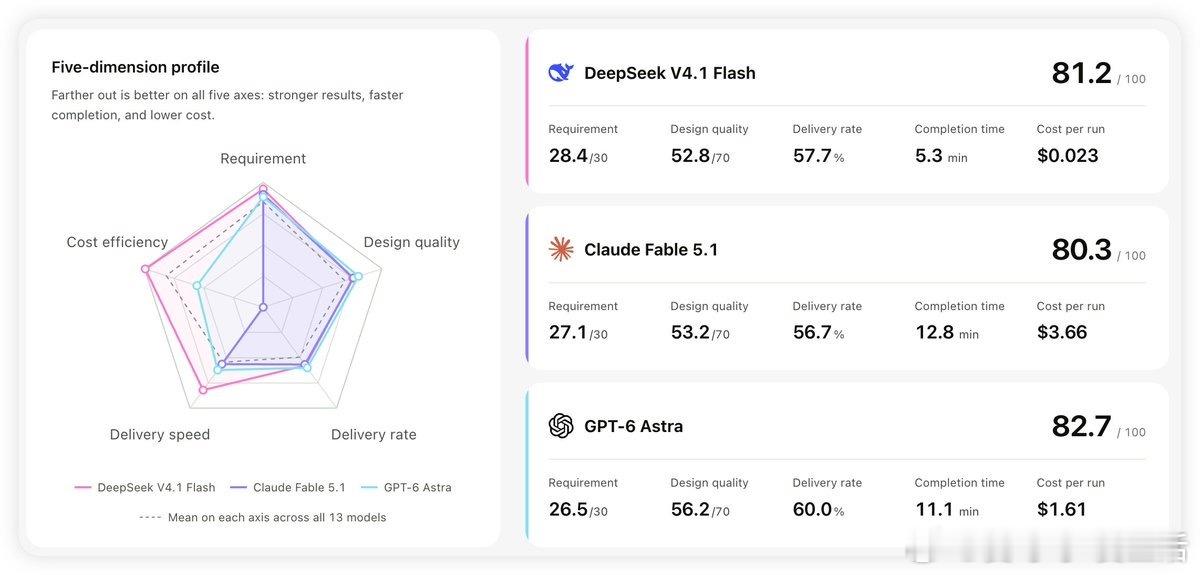This screenshot has height=575, width=1200.
Task: Select the Design quality radar axis label
Action: (412, 242)
